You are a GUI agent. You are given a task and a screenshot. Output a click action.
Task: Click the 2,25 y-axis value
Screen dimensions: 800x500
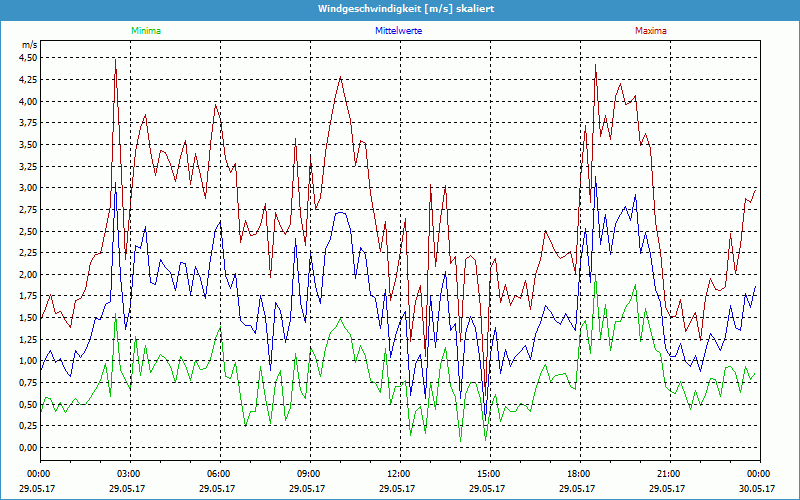(29, 253)
